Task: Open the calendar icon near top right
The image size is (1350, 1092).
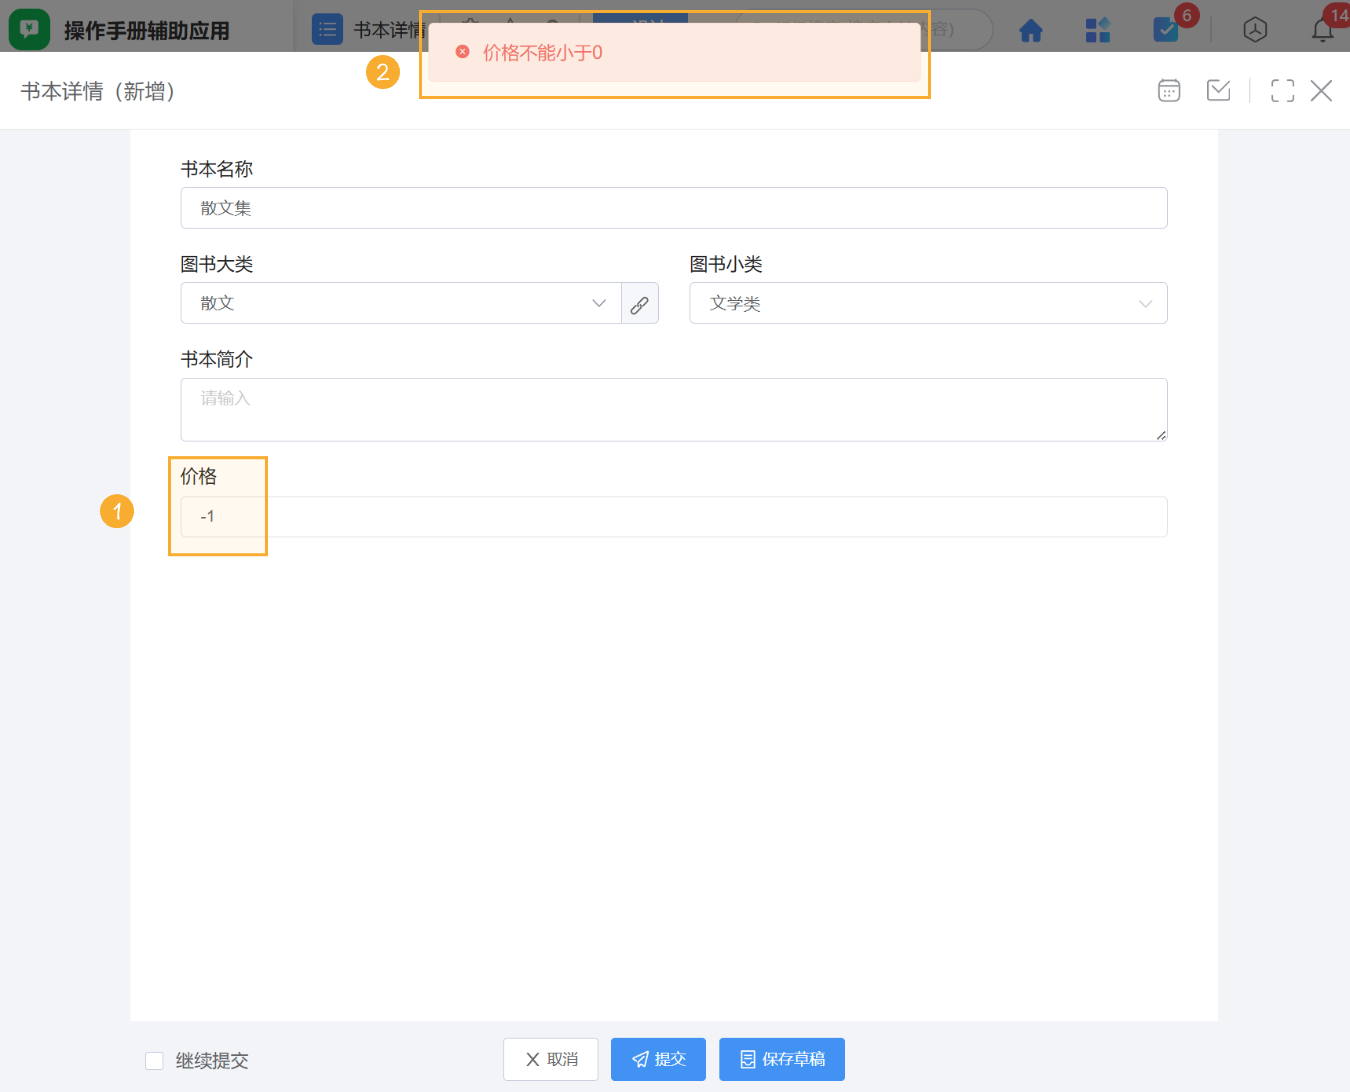Action: tap(1168, 90)
